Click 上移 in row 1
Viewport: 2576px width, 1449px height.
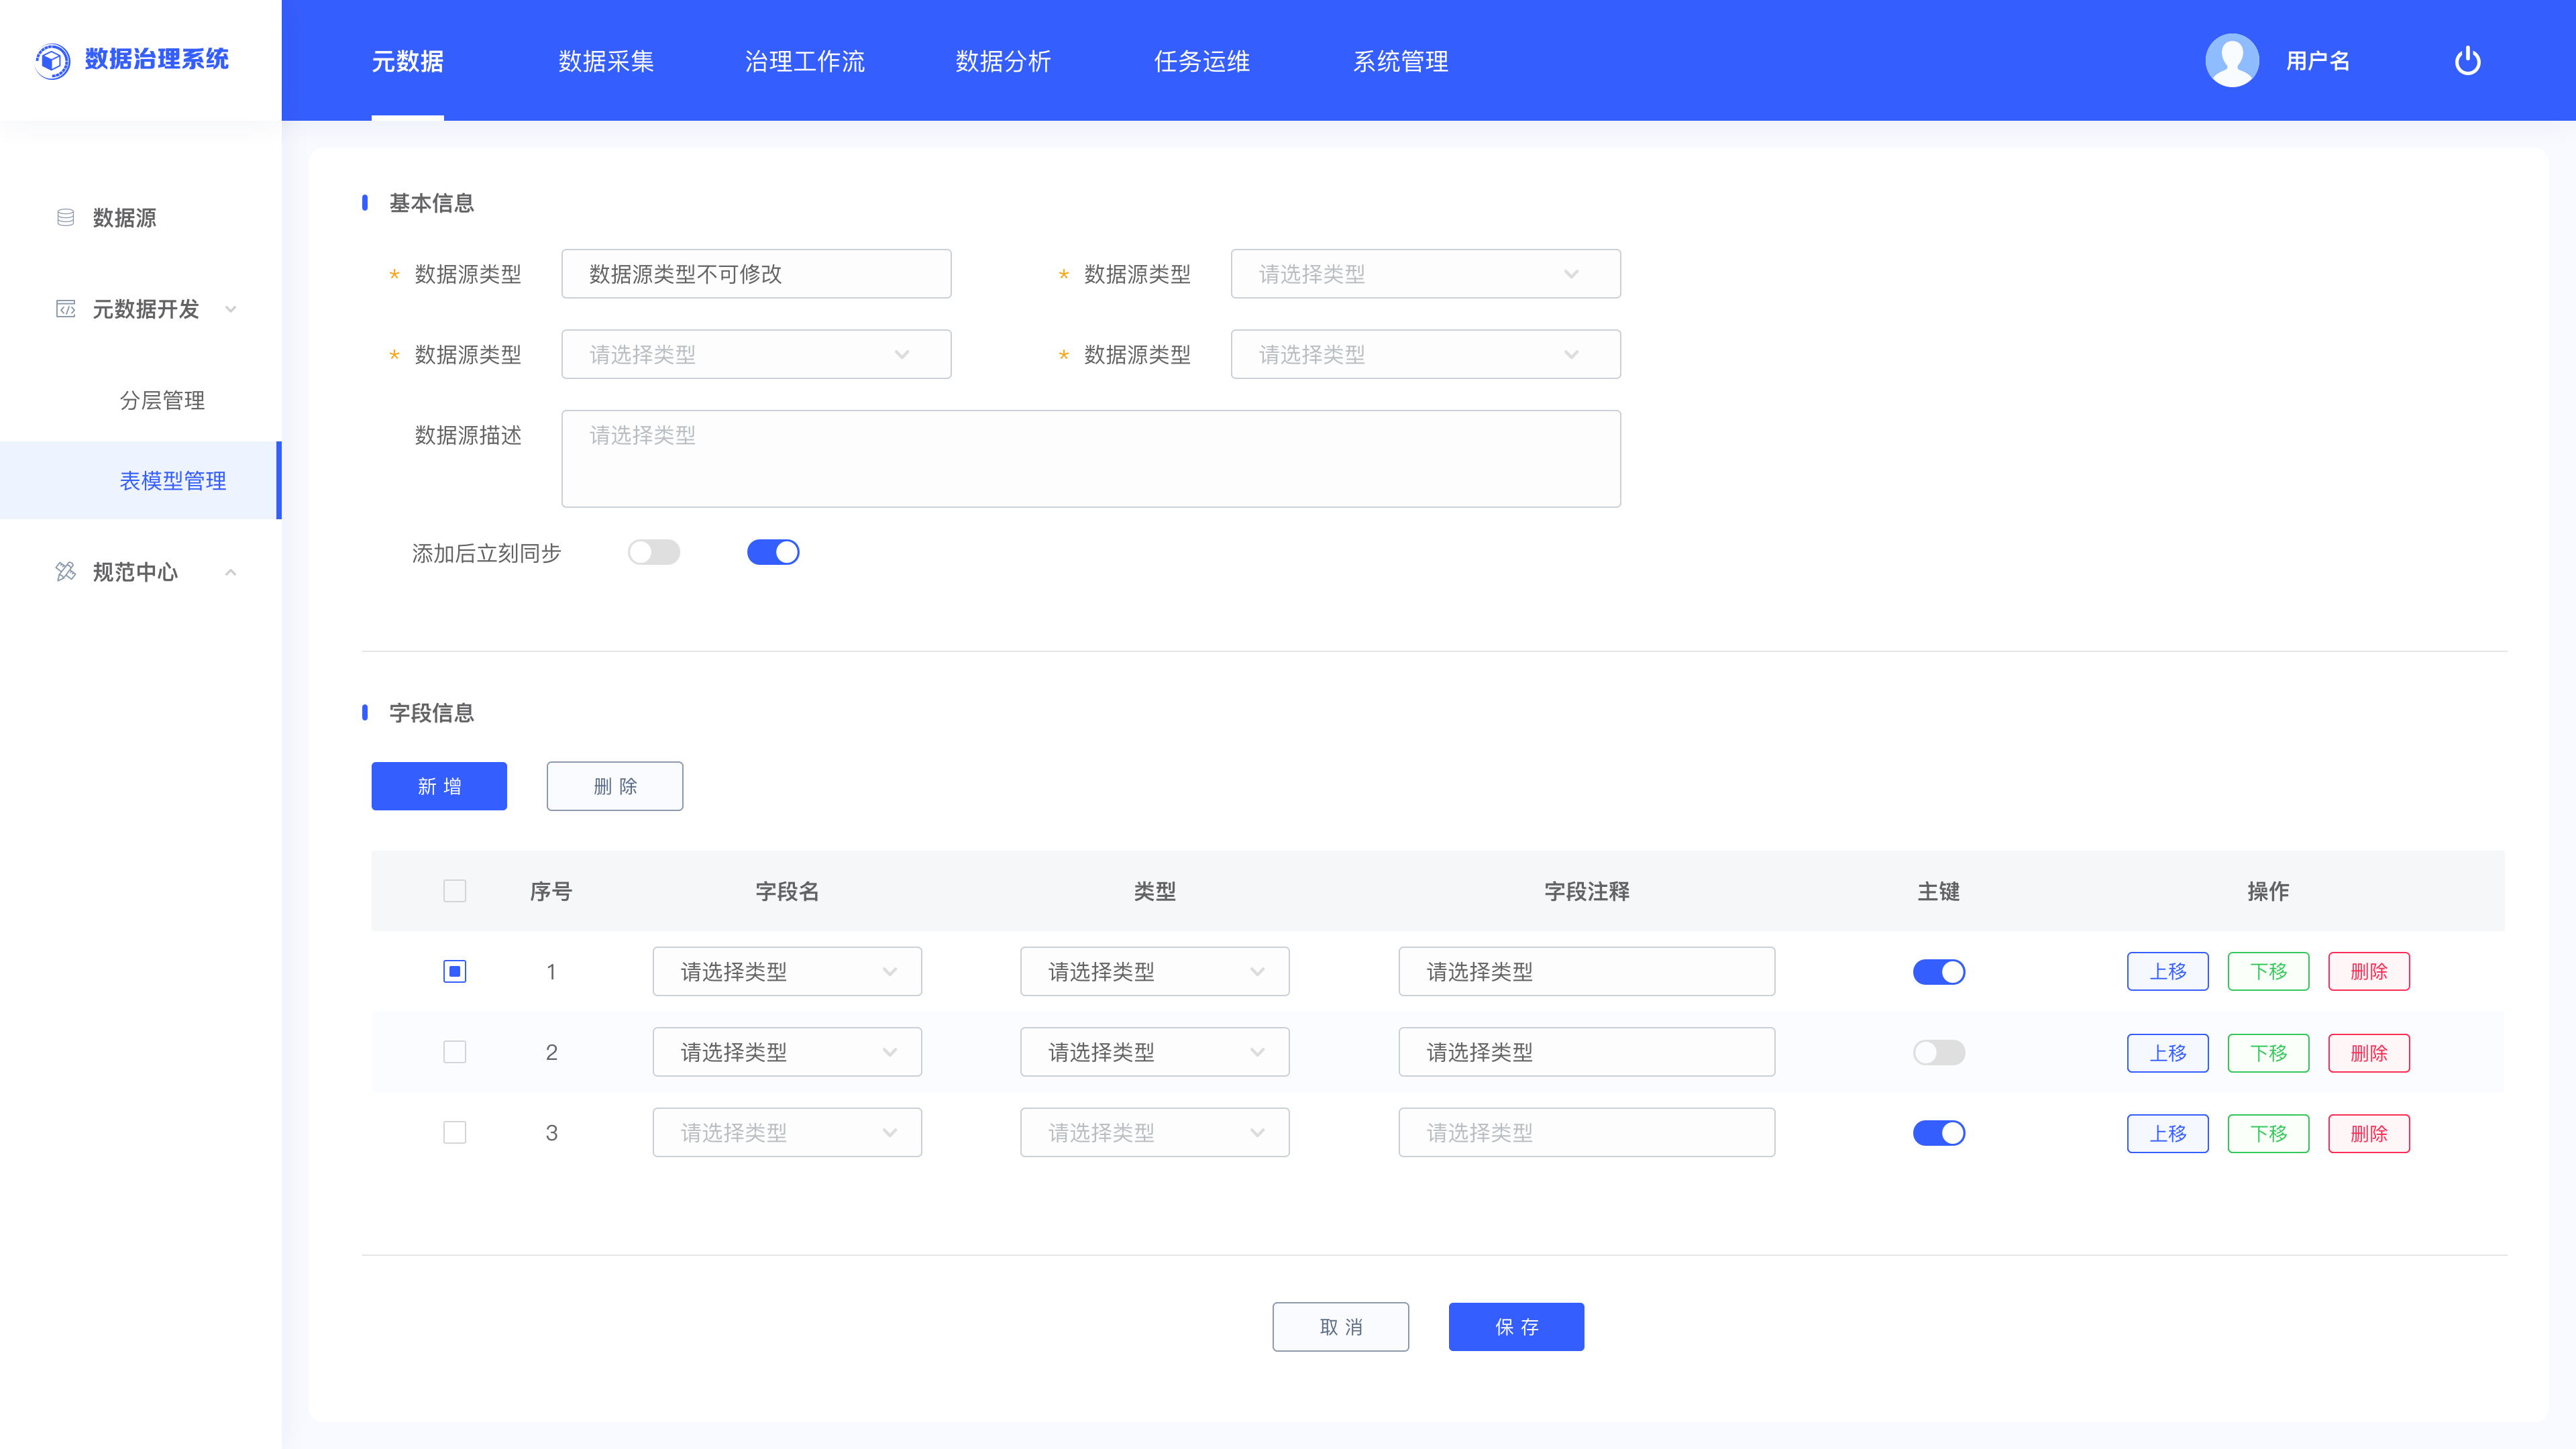tap(2167, 971)
